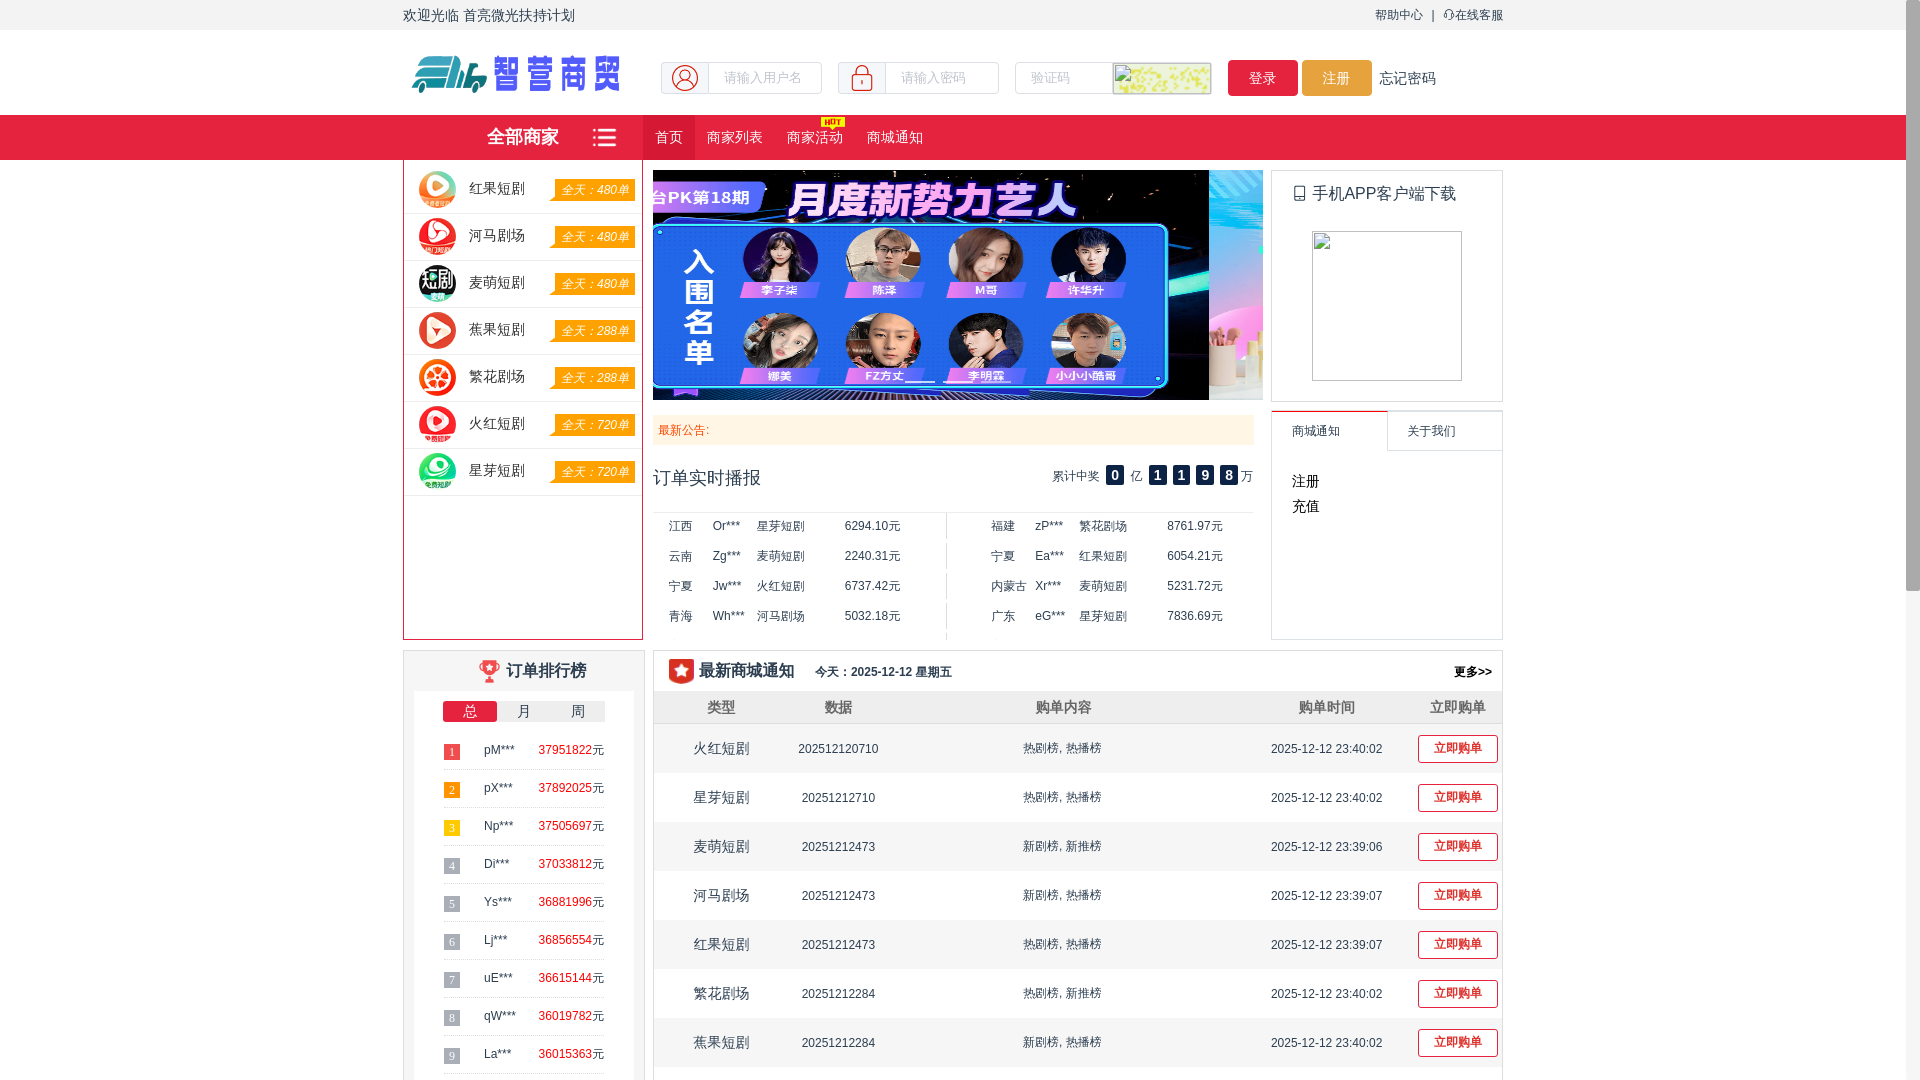Image resolution: width=1920 pixels, height=1080 pixels.
Task: Click the 蕉果短剧 merchant icon
Action: coord(437,330)
